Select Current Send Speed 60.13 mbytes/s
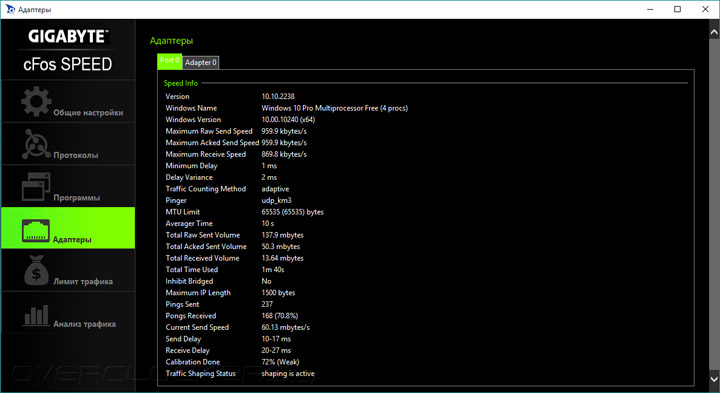The height and width of the screenshot is (393, 720). (286, 327)
